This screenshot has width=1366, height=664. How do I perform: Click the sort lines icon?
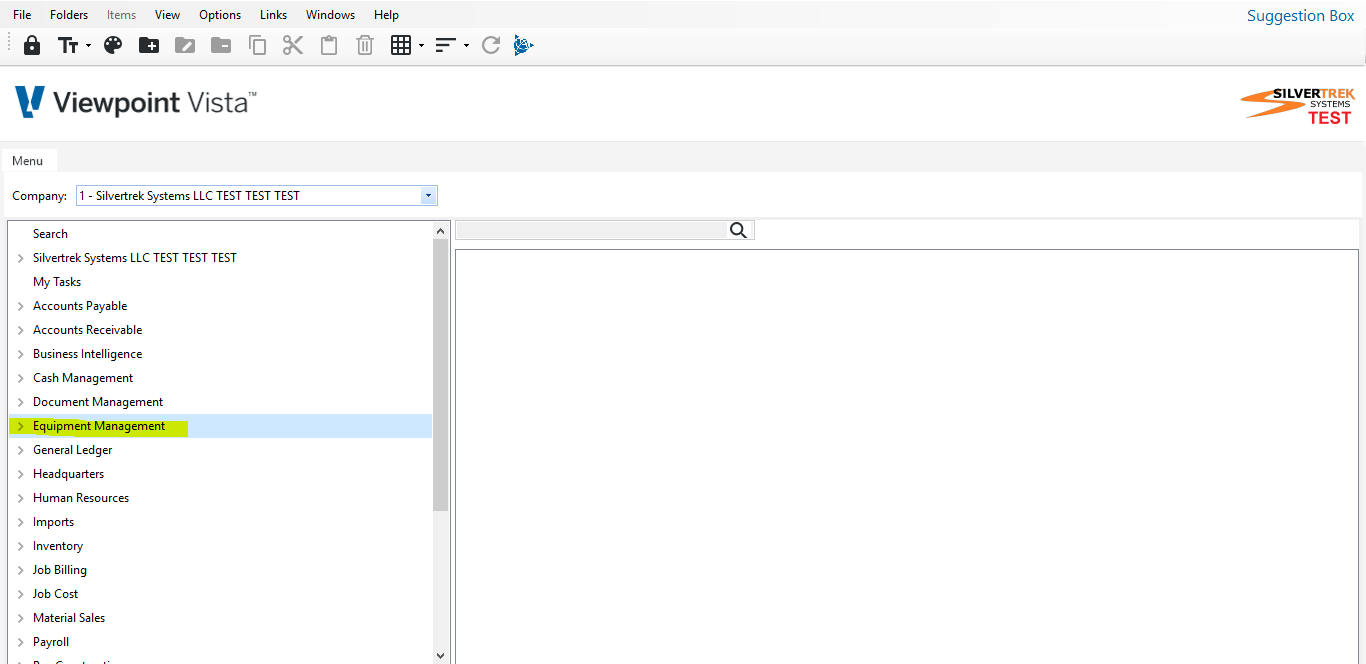tap(446, 45)
